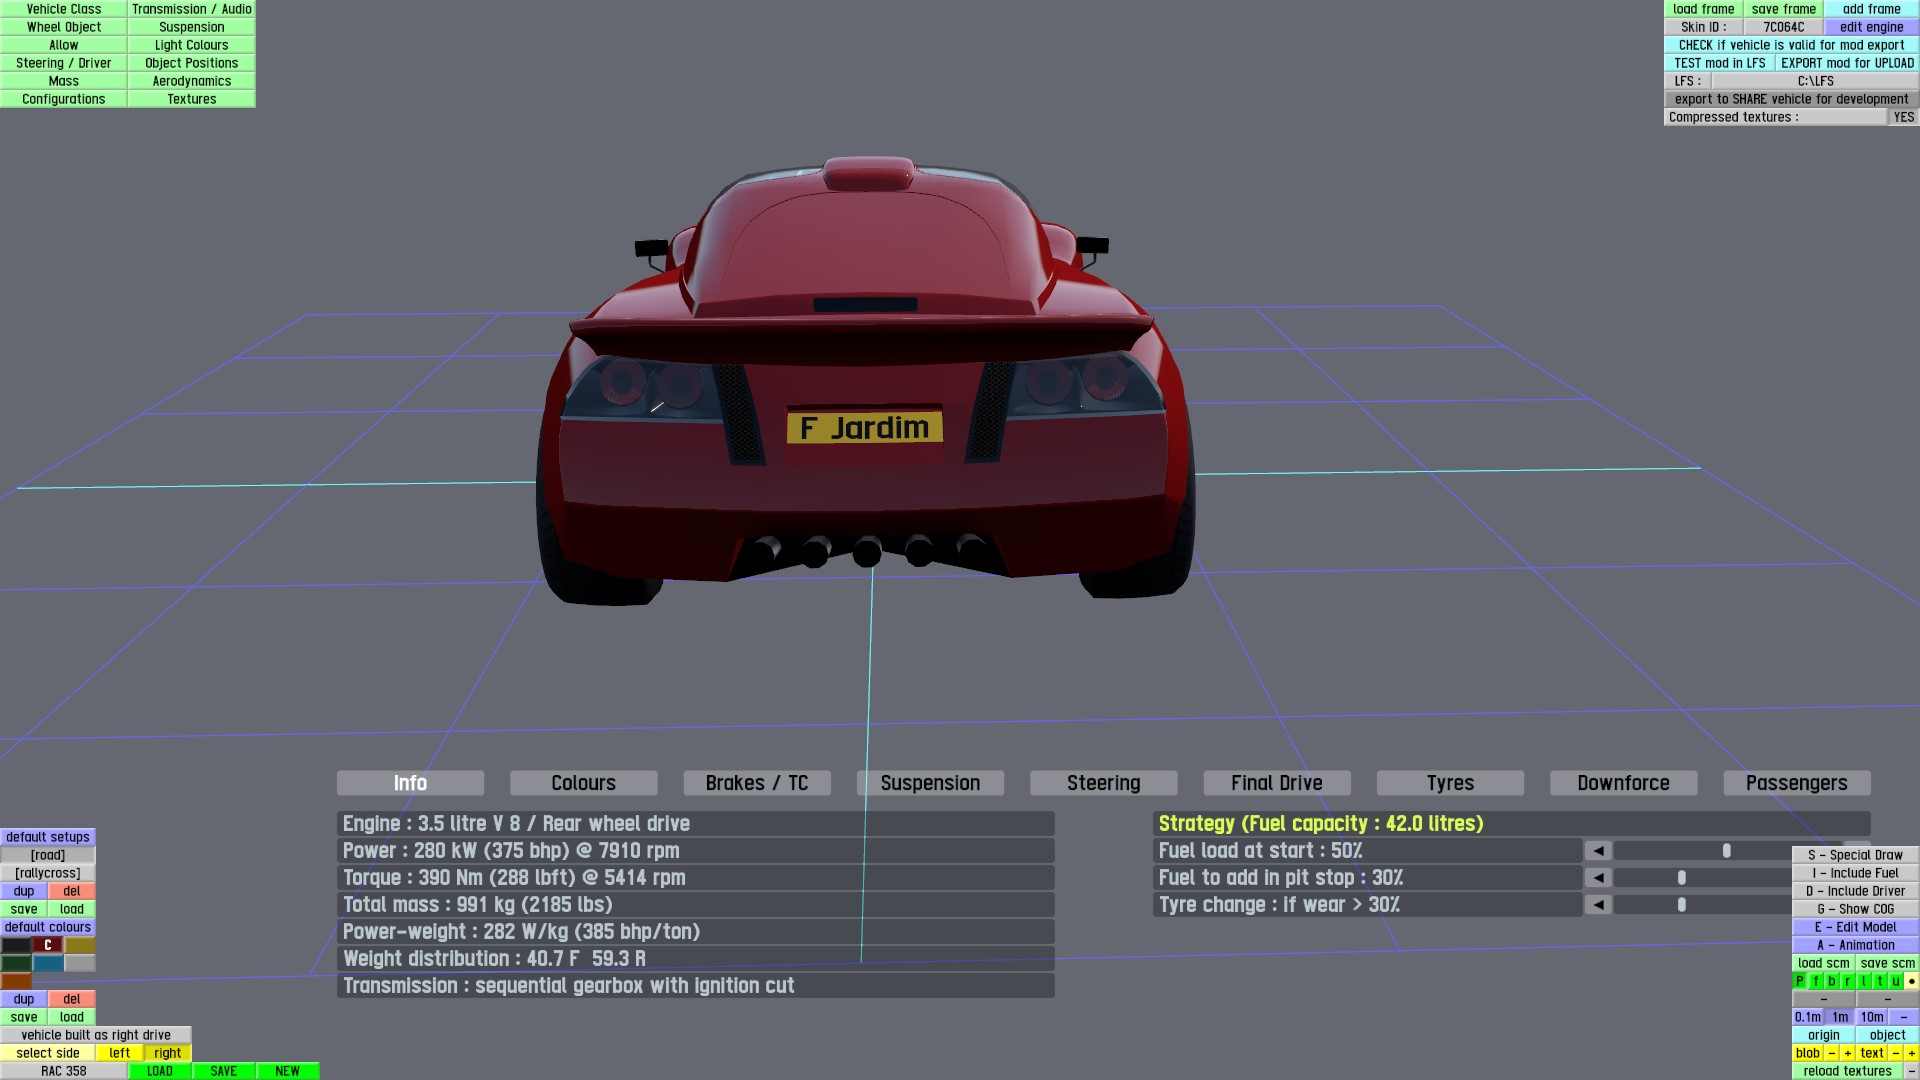The image size is (1920, 1080).
Task: Click the 'P' view mode button
Action: coord(1800,981)
